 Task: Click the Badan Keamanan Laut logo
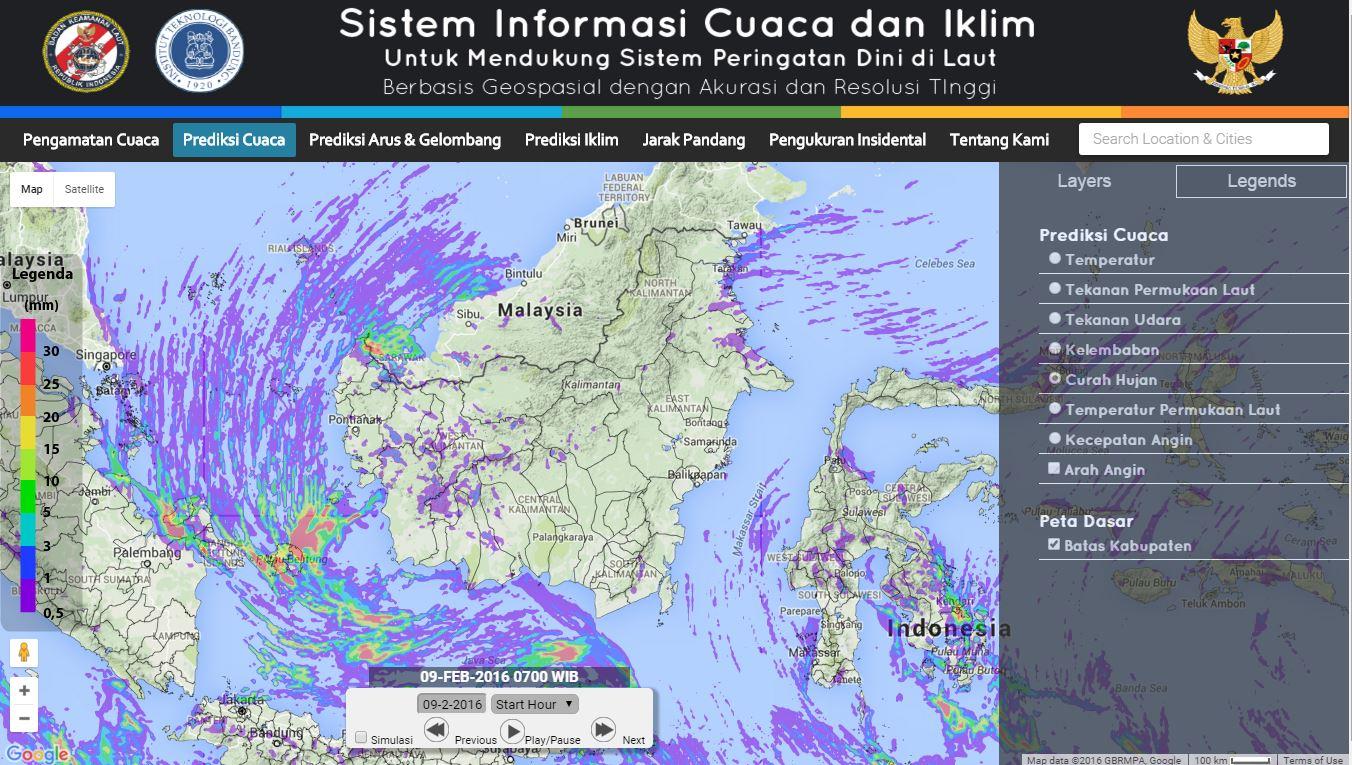click(85, 50)
